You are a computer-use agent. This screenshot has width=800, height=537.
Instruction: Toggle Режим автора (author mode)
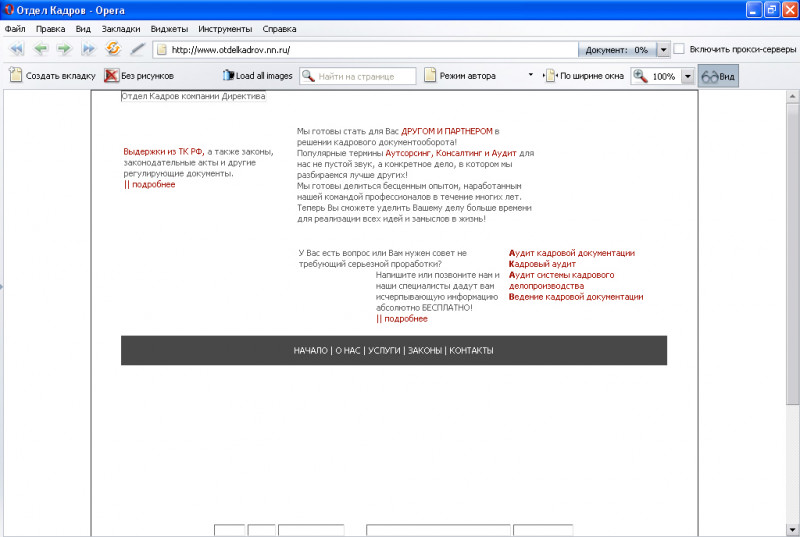[x=460, y=75]
